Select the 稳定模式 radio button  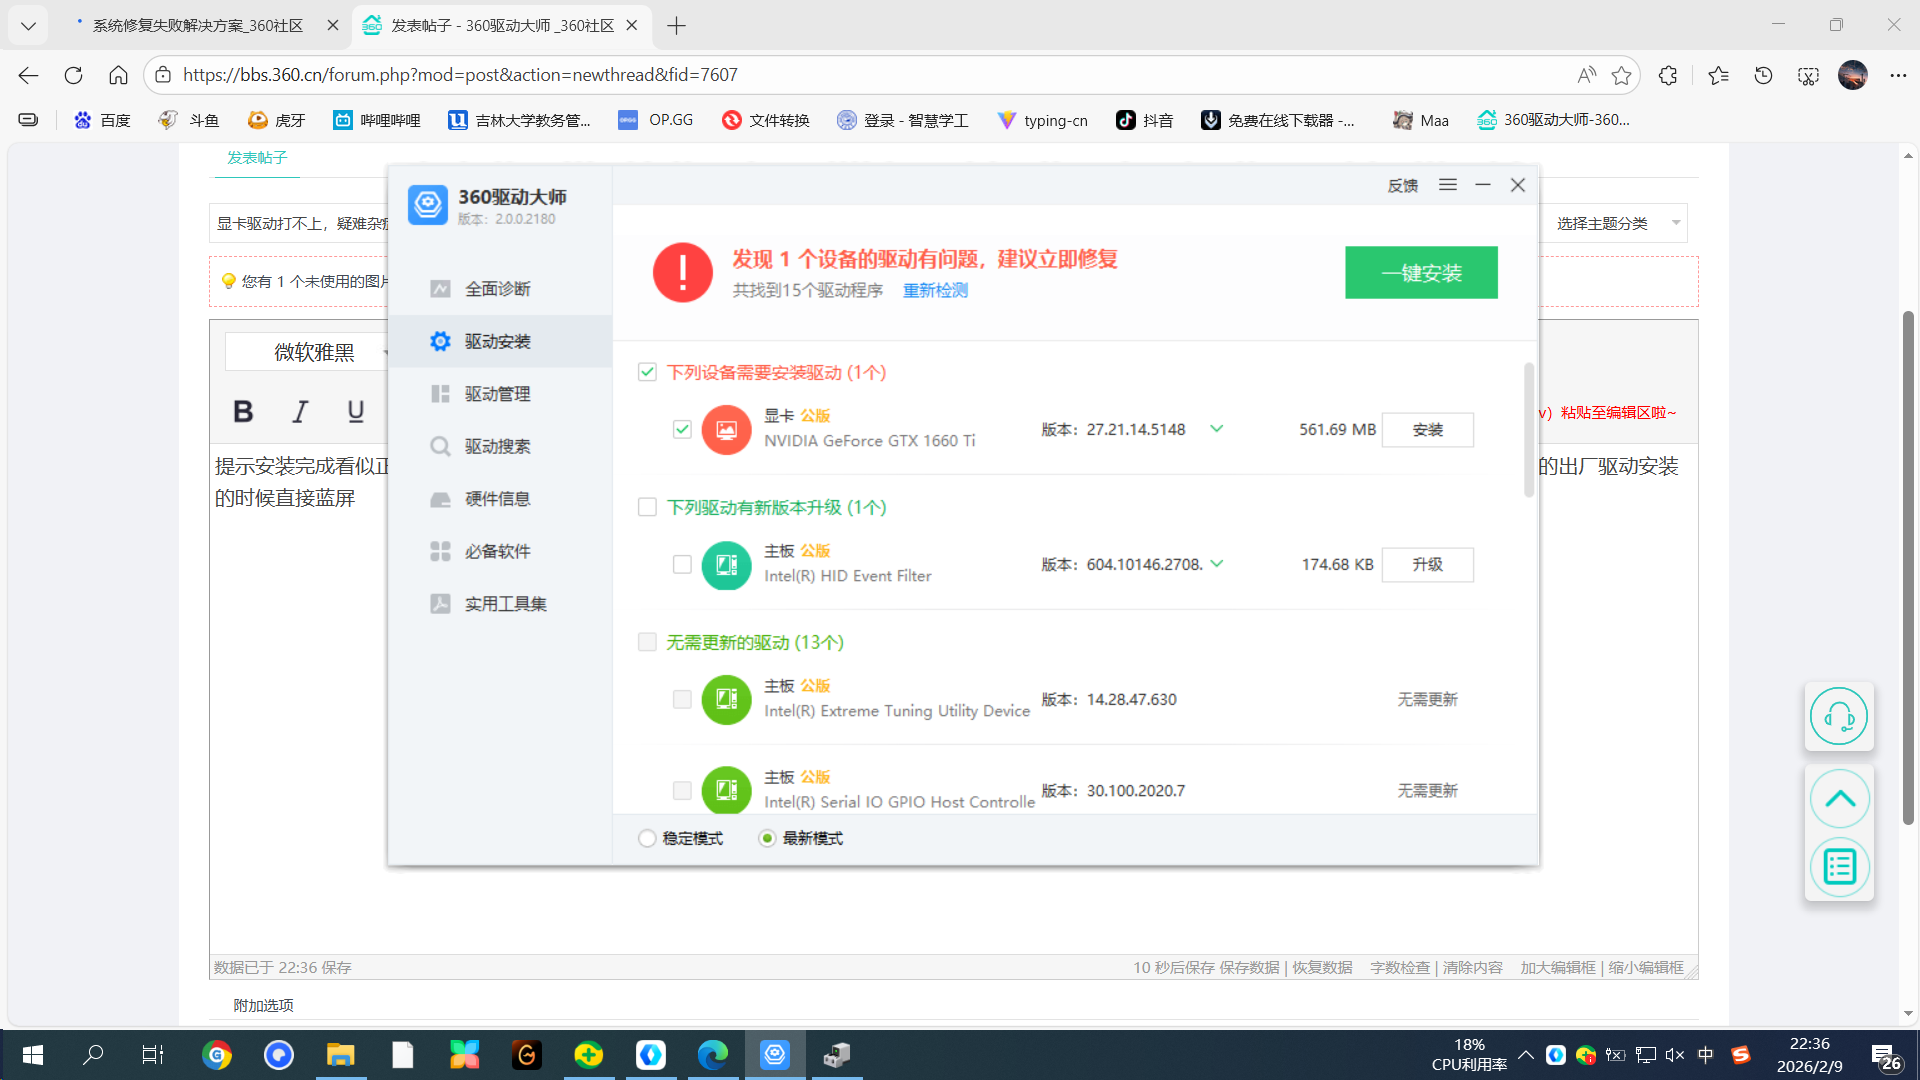click(x=647, y=838)
